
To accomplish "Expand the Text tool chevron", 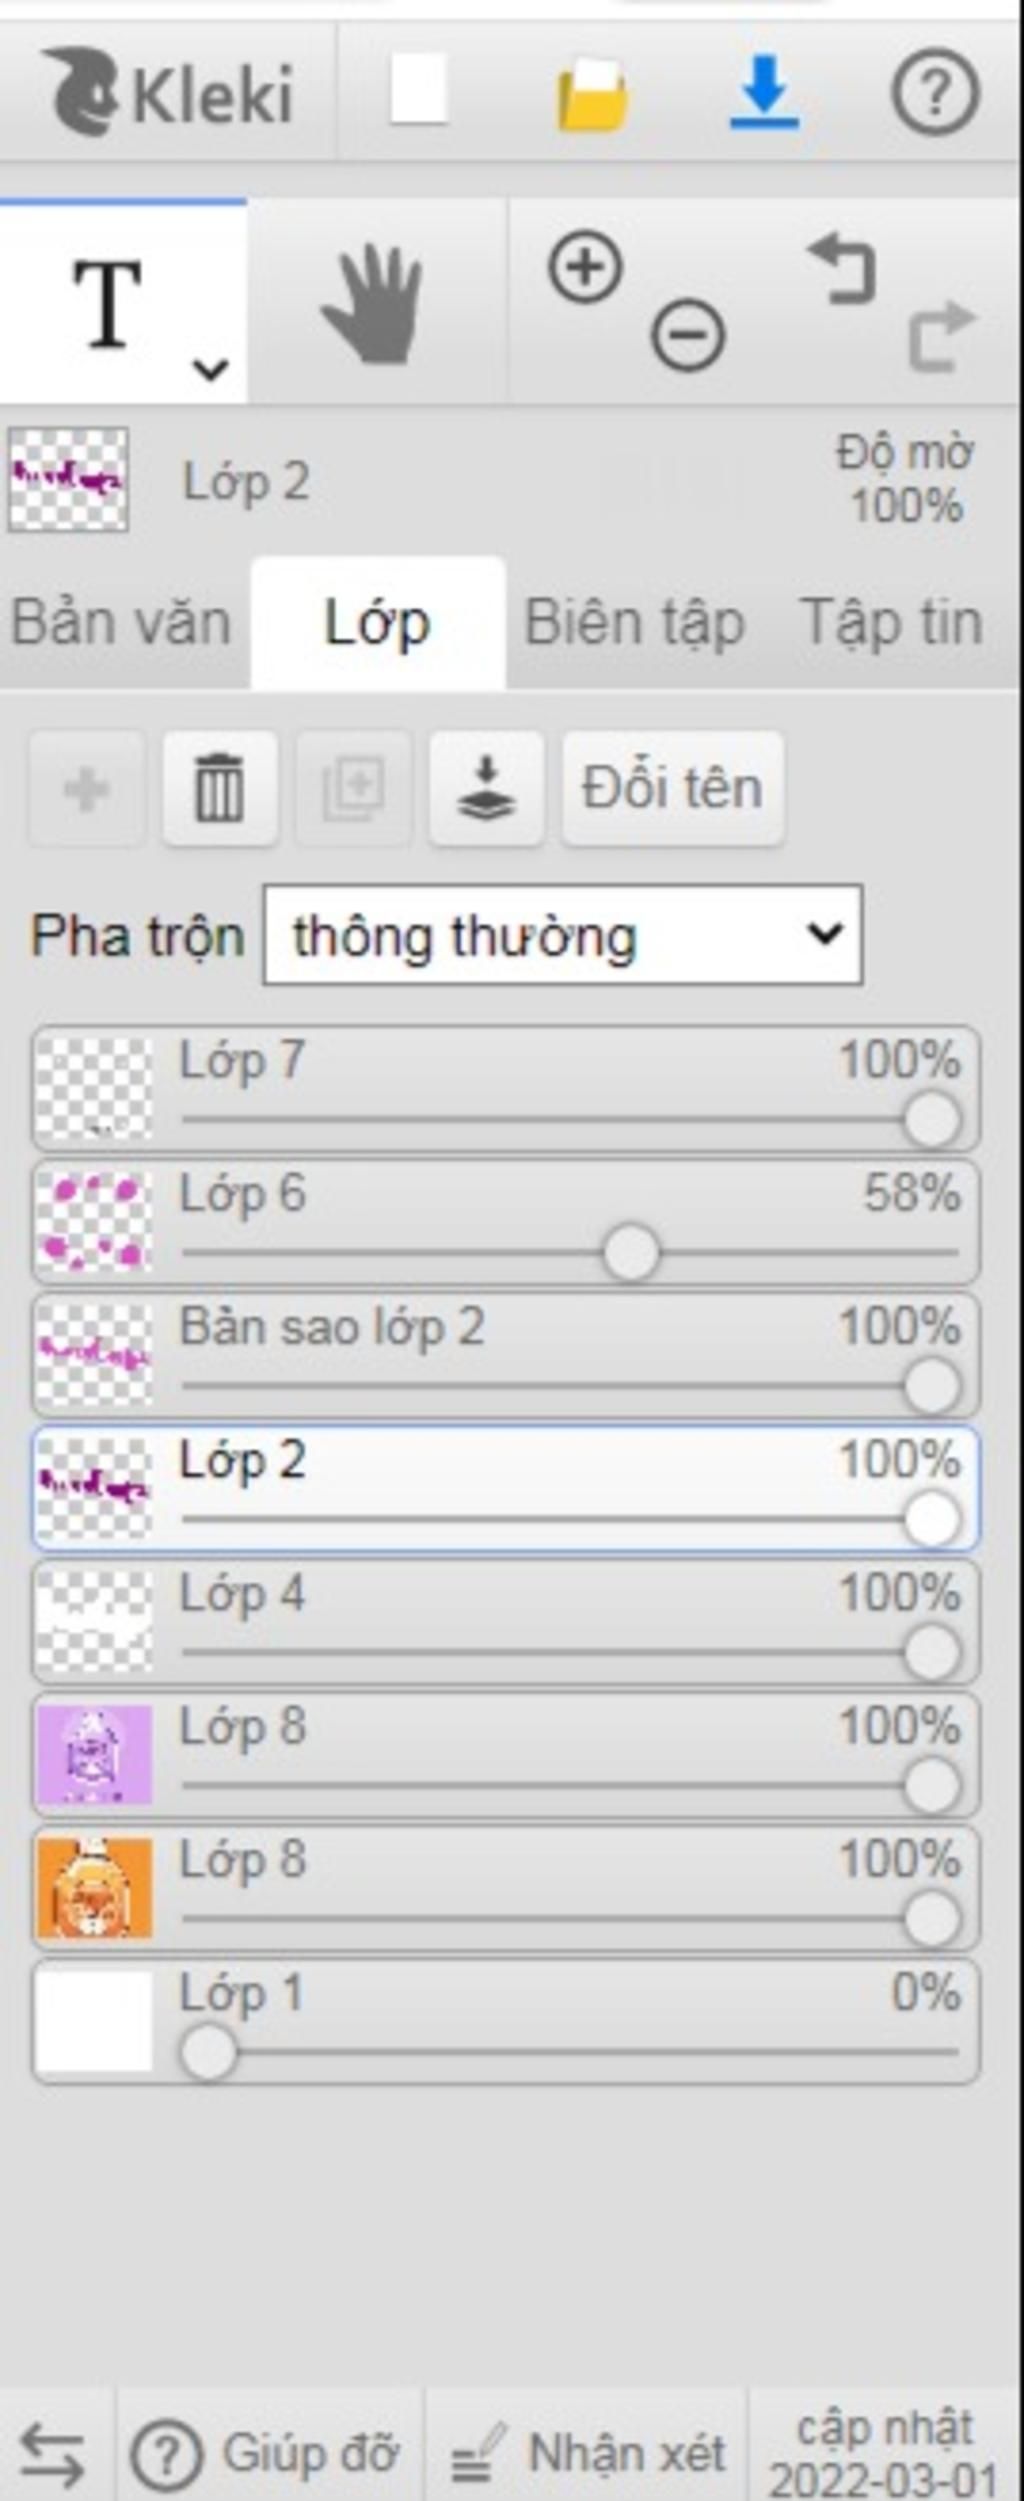I will pos(210,370).
